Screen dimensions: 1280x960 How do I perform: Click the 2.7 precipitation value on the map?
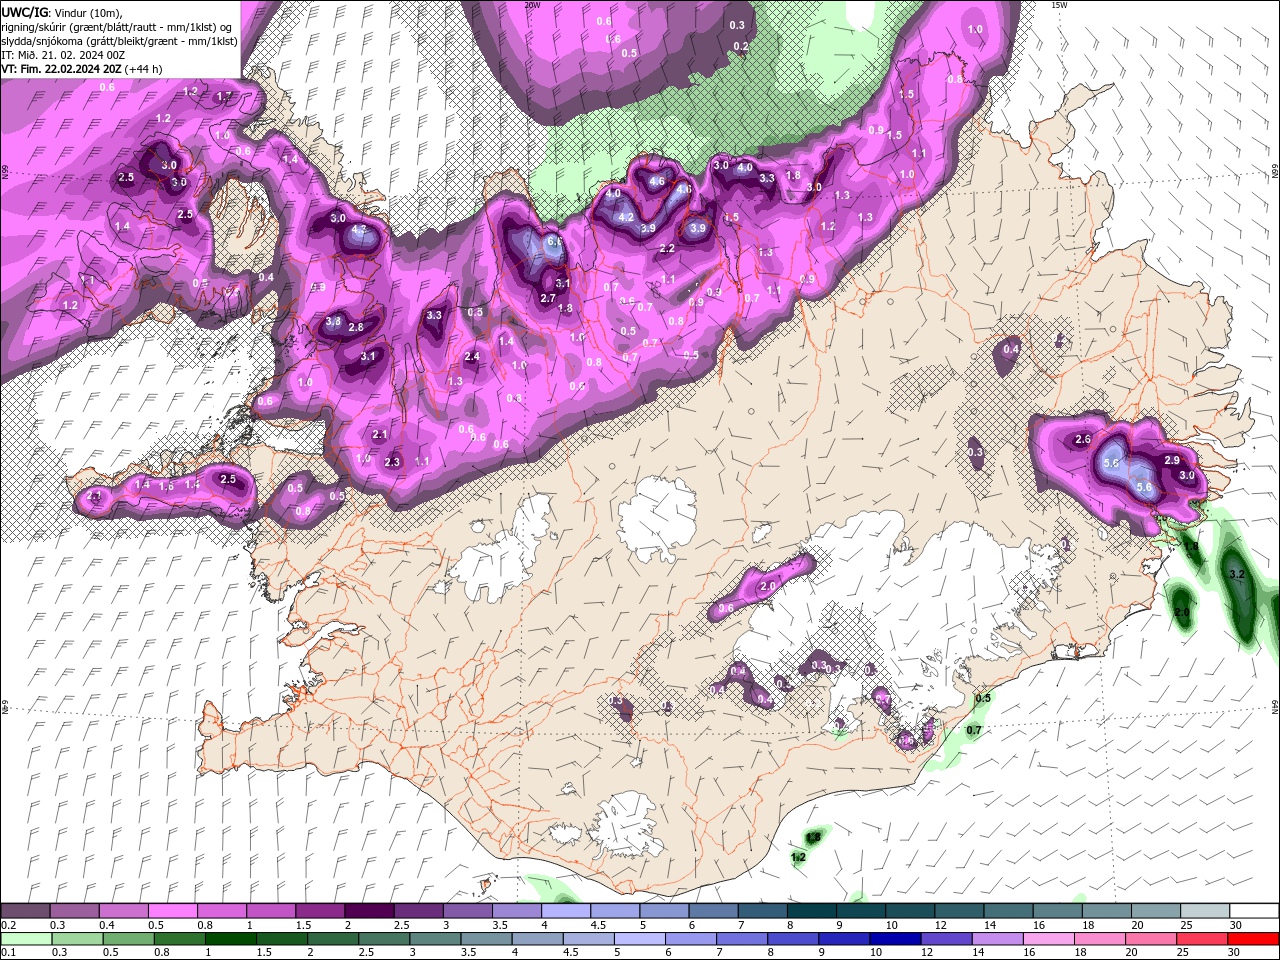(548, 298)
